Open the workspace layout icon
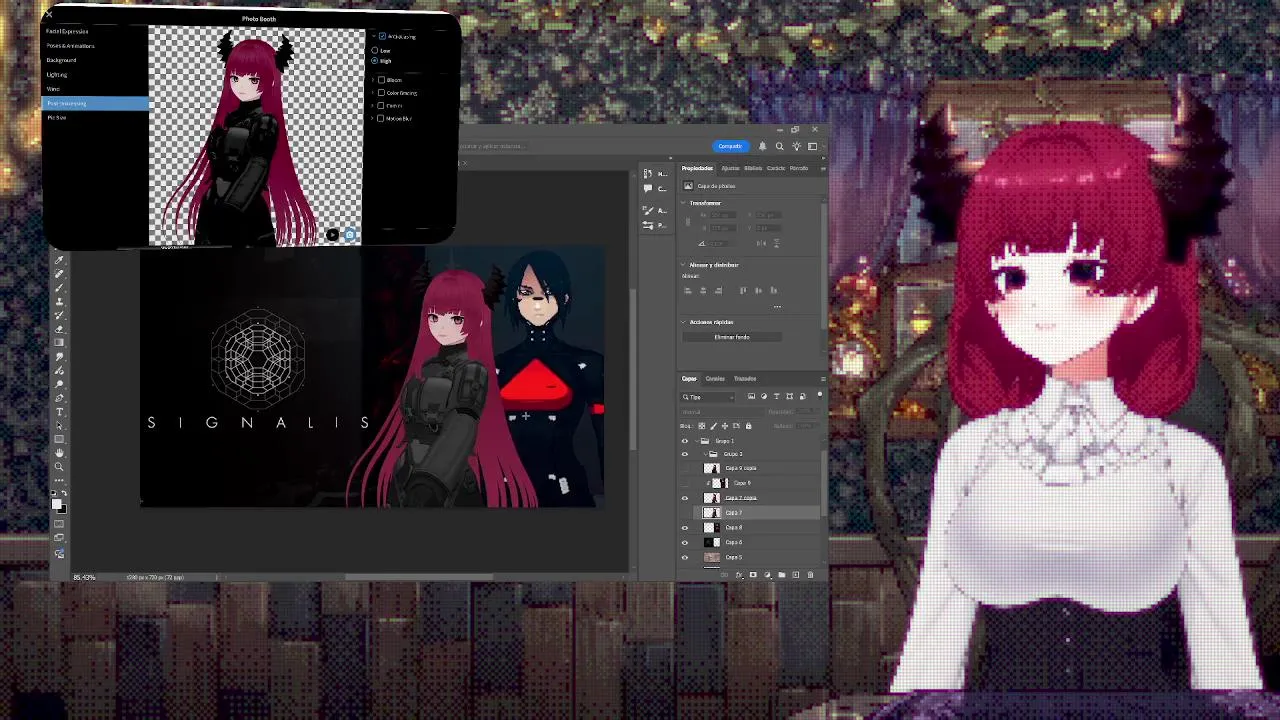Image resolution: width=1280 pixels, height=720 pixels. [812, 146]
